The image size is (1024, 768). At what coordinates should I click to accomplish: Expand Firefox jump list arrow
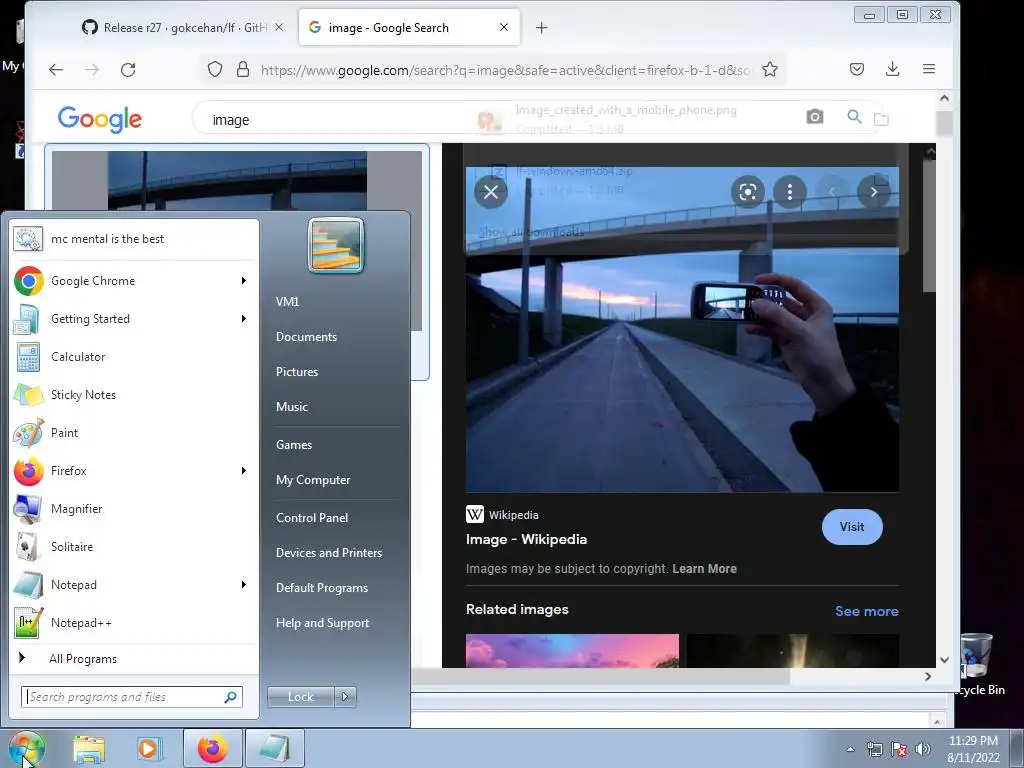pyautogui.click(x=244, y=471)
